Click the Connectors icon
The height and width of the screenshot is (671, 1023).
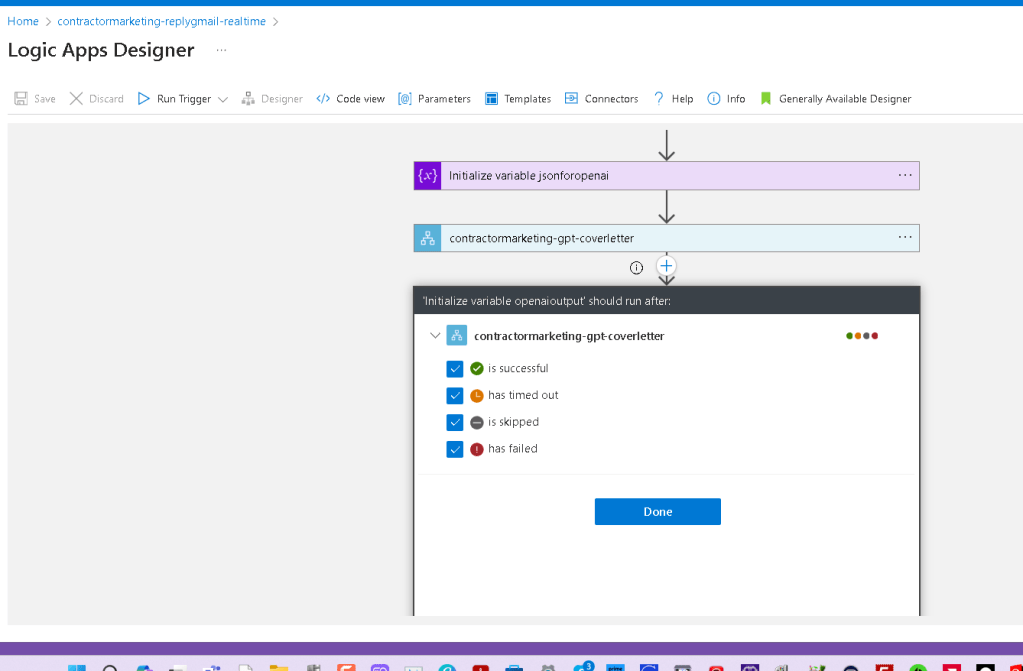[x=571, y=99]
